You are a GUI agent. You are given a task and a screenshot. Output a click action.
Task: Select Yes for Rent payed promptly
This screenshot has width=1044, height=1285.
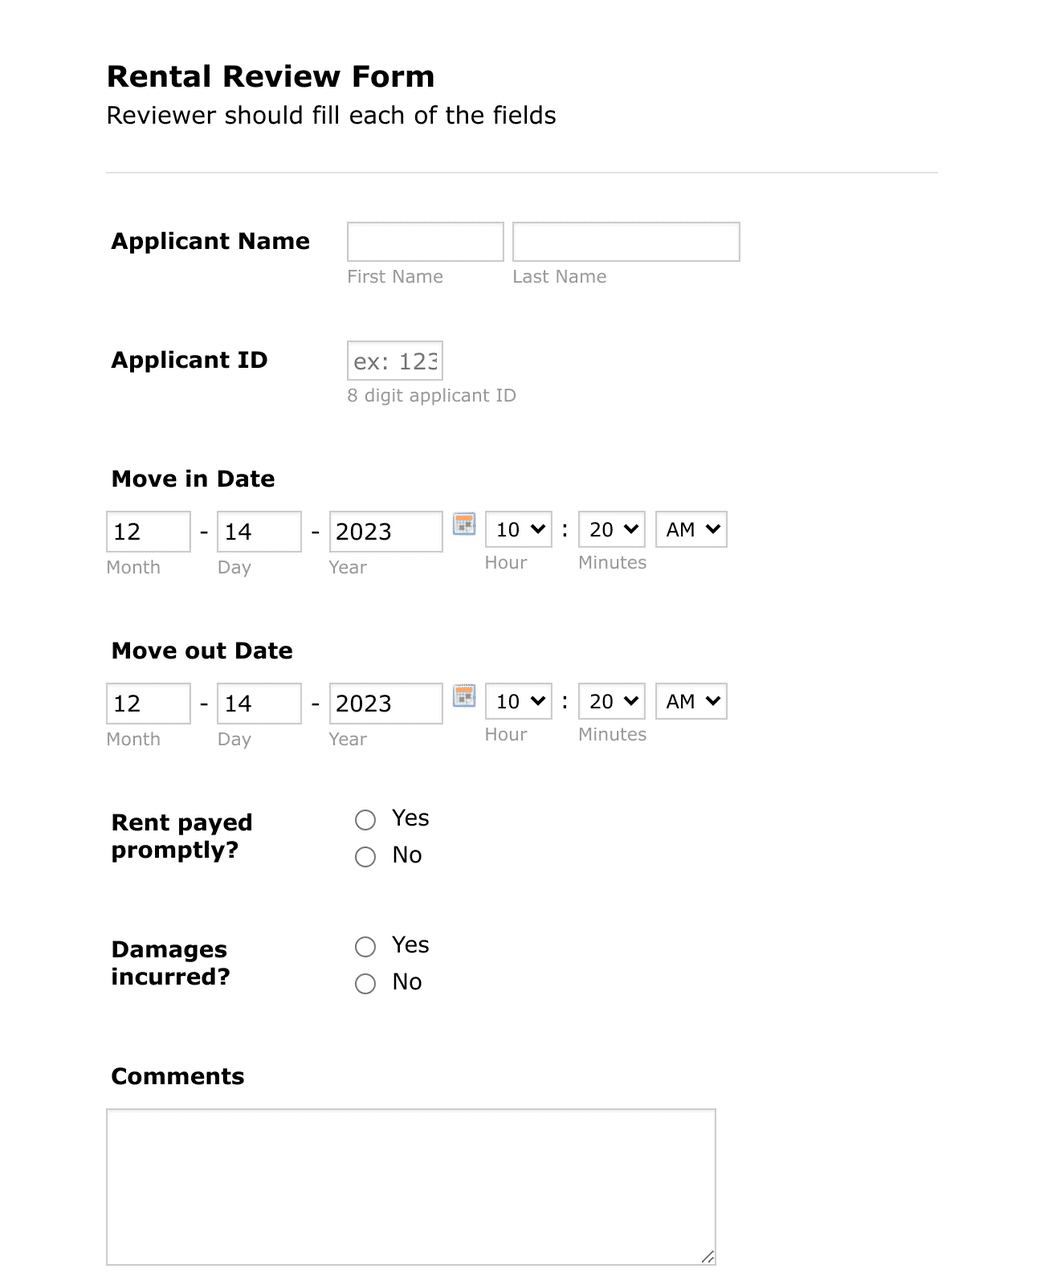(365, 819)
